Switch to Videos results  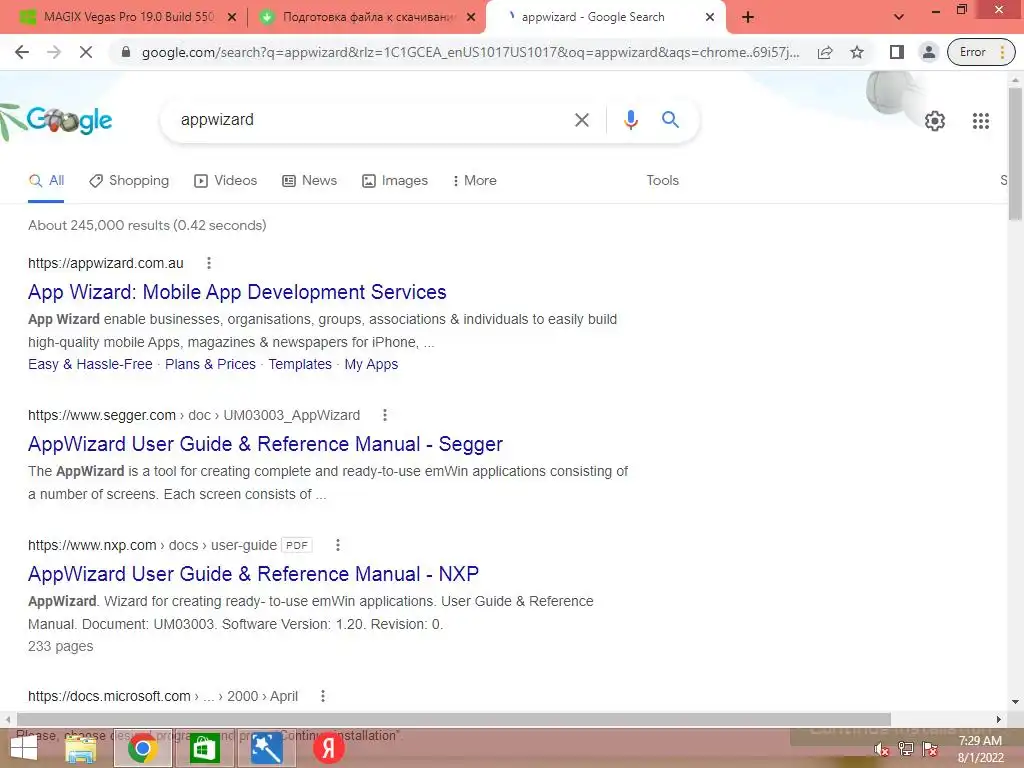(225, 181)
